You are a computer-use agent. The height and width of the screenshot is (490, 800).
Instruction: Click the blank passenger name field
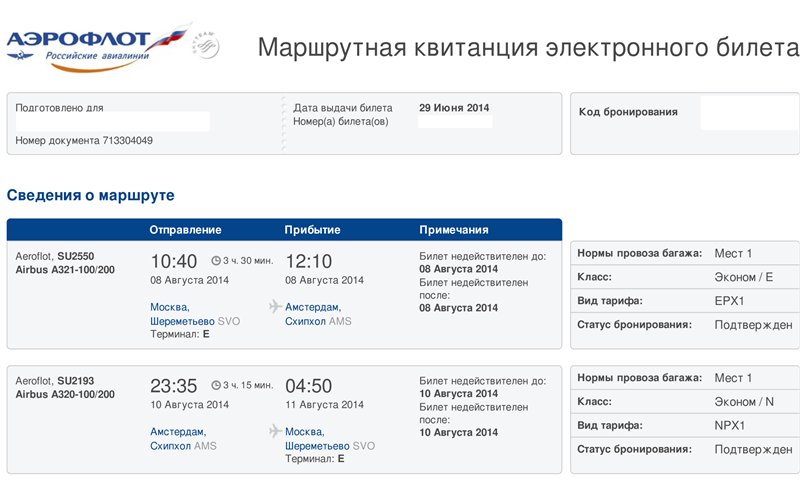(x=113, y=121)
